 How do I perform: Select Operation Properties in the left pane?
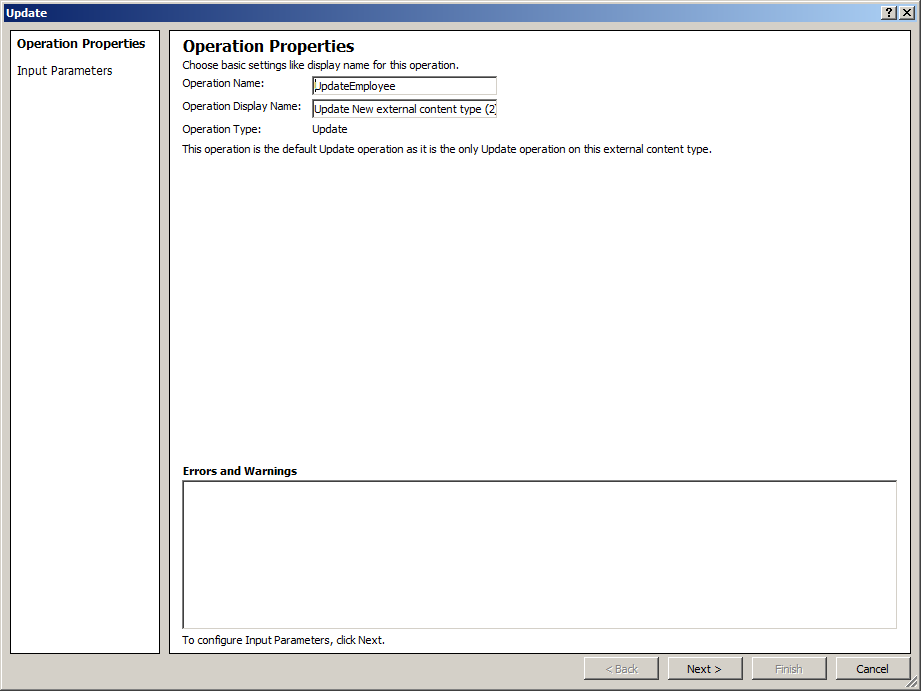click(81, 44)
